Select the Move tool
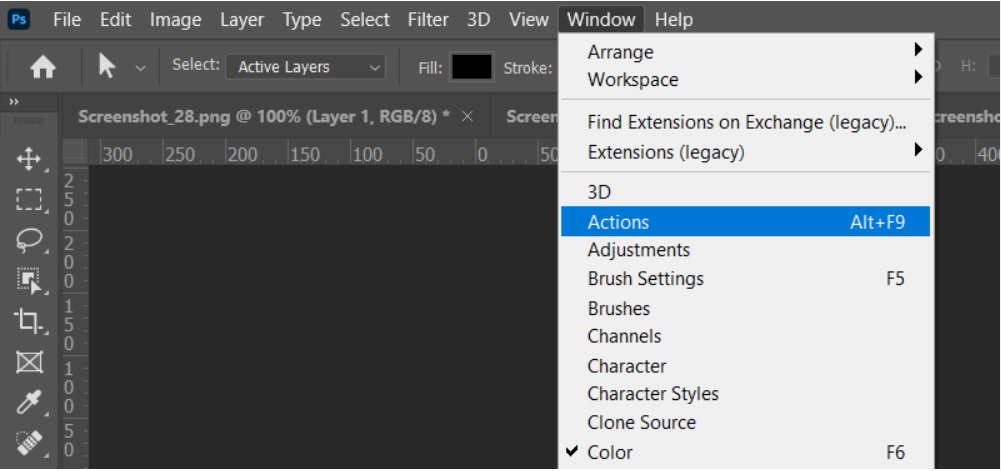The image size is (1001, 471). pyautogui.click(x=29, y=158)
